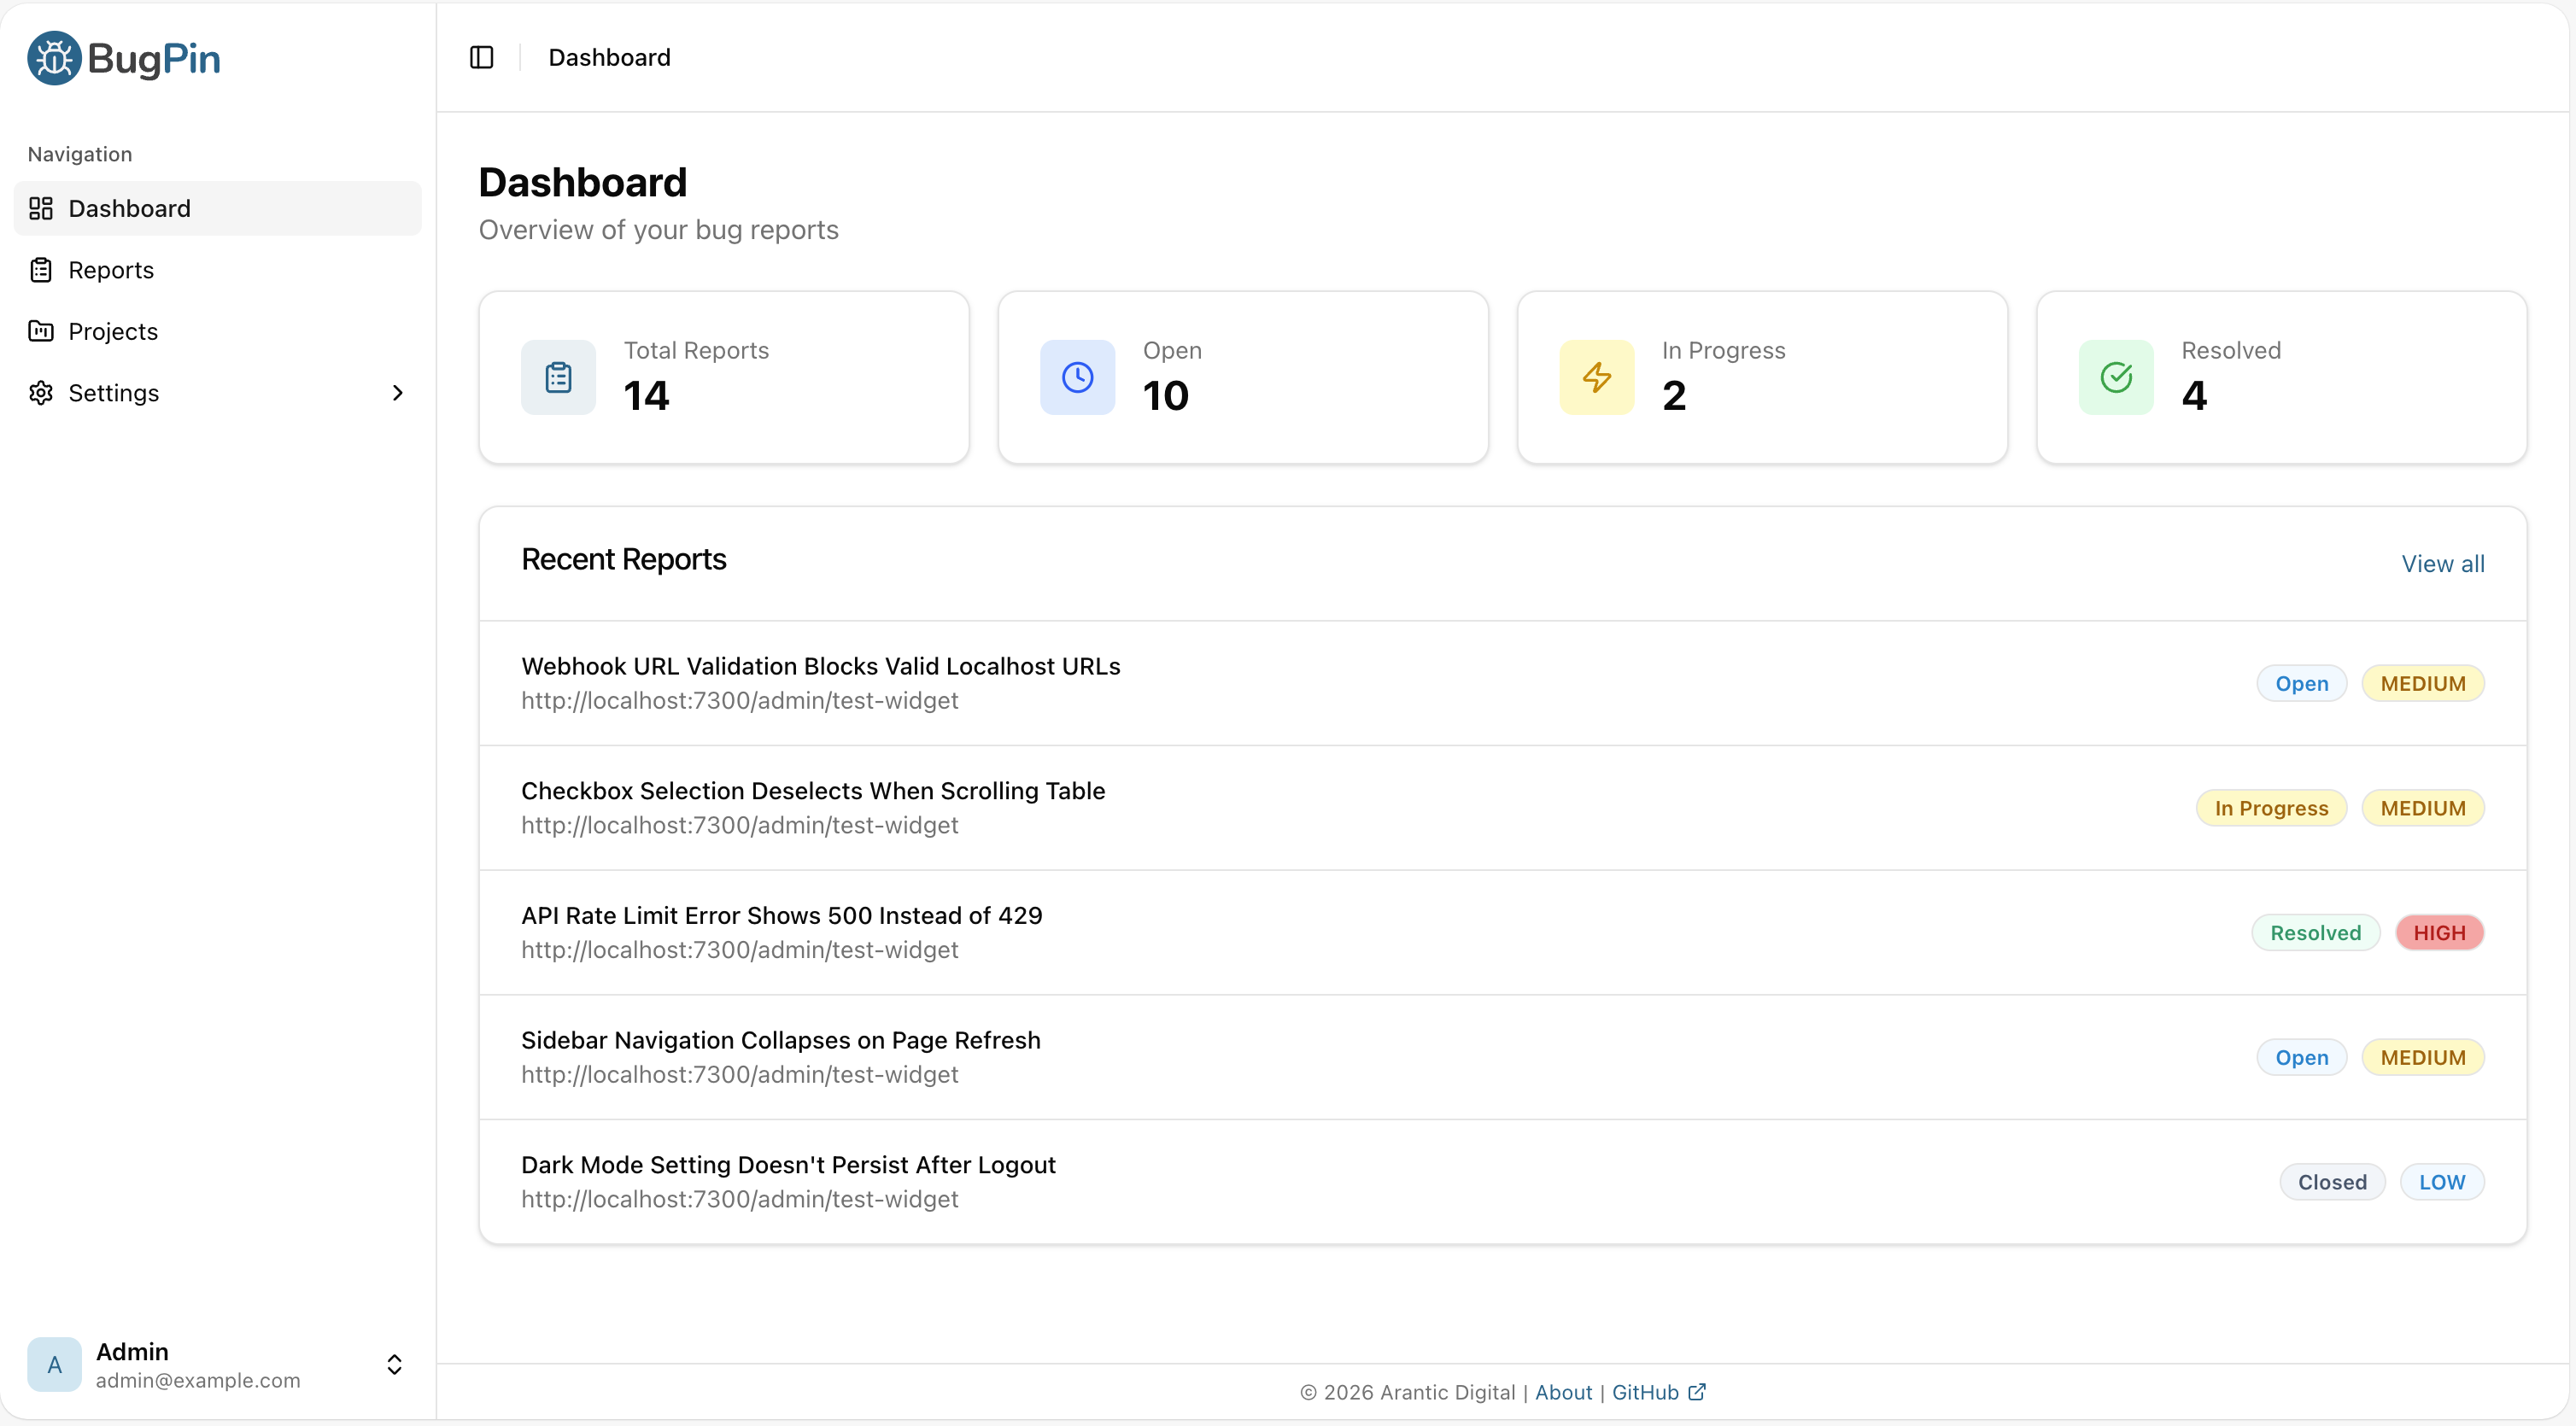Switch to the Reports navigation item

[x=110, y=270]
